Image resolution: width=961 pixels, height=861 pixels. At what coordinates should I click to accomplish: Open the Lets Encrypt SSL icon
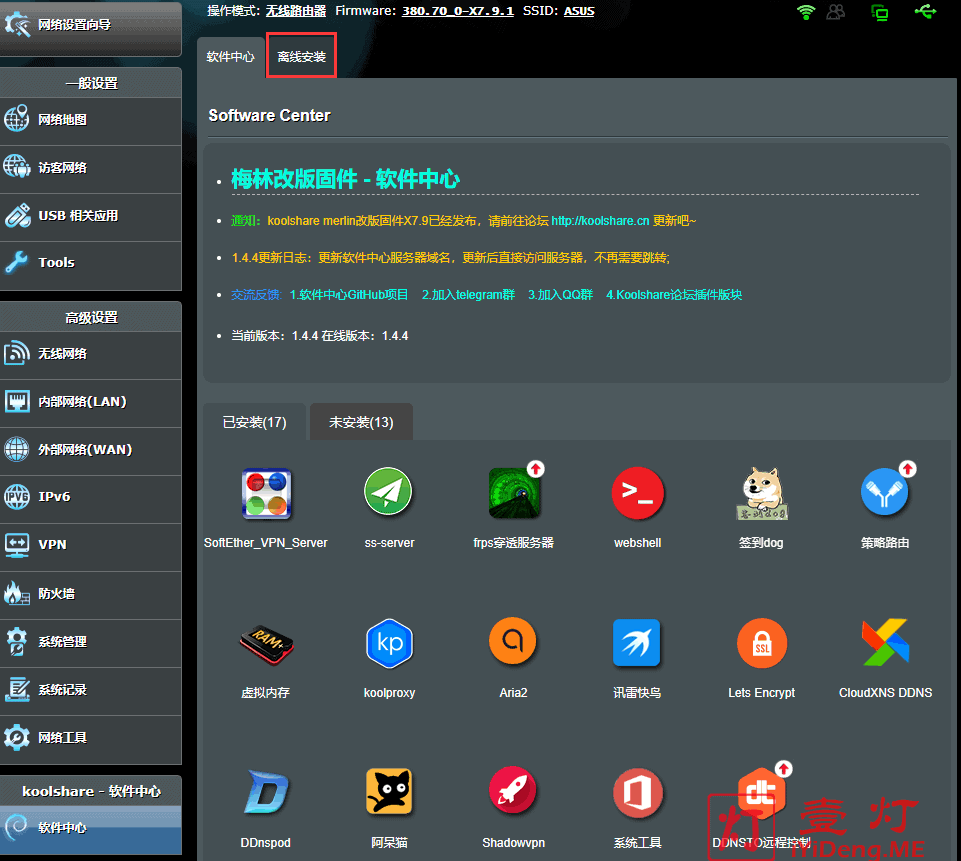(x=761, y=643)
